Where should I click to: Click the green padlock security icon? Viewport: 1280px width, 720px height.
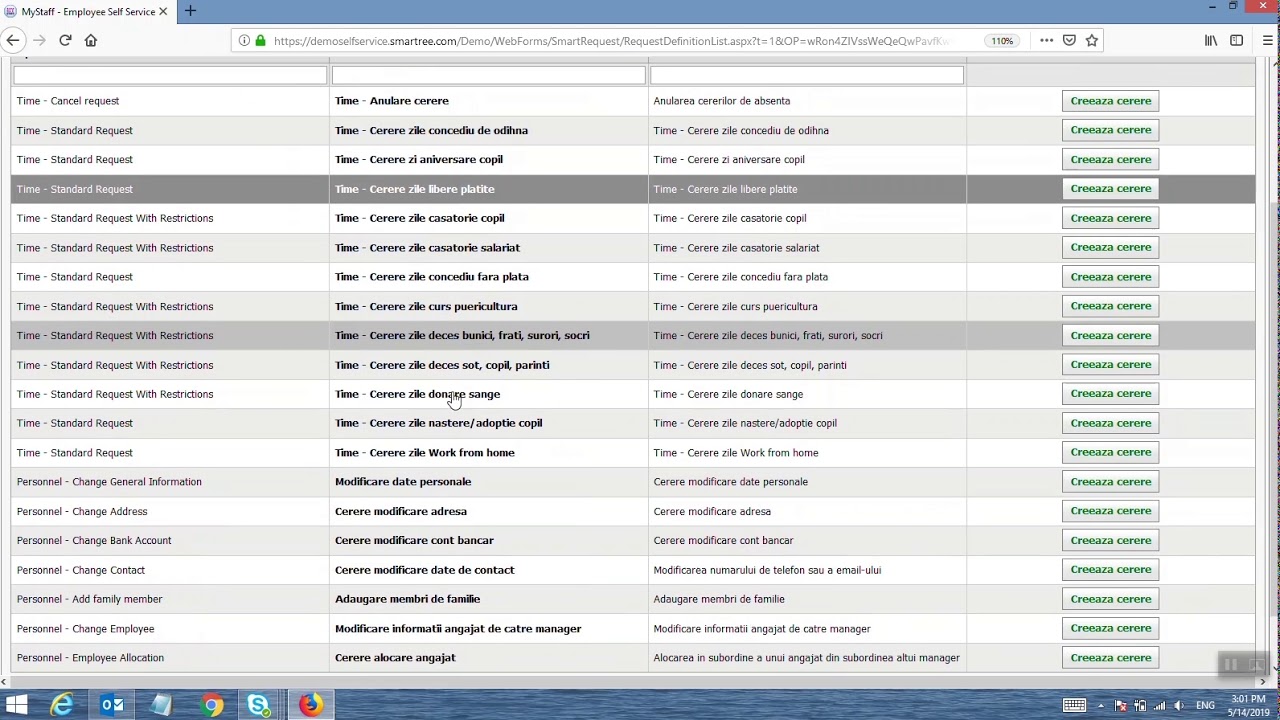click(260, 41)
